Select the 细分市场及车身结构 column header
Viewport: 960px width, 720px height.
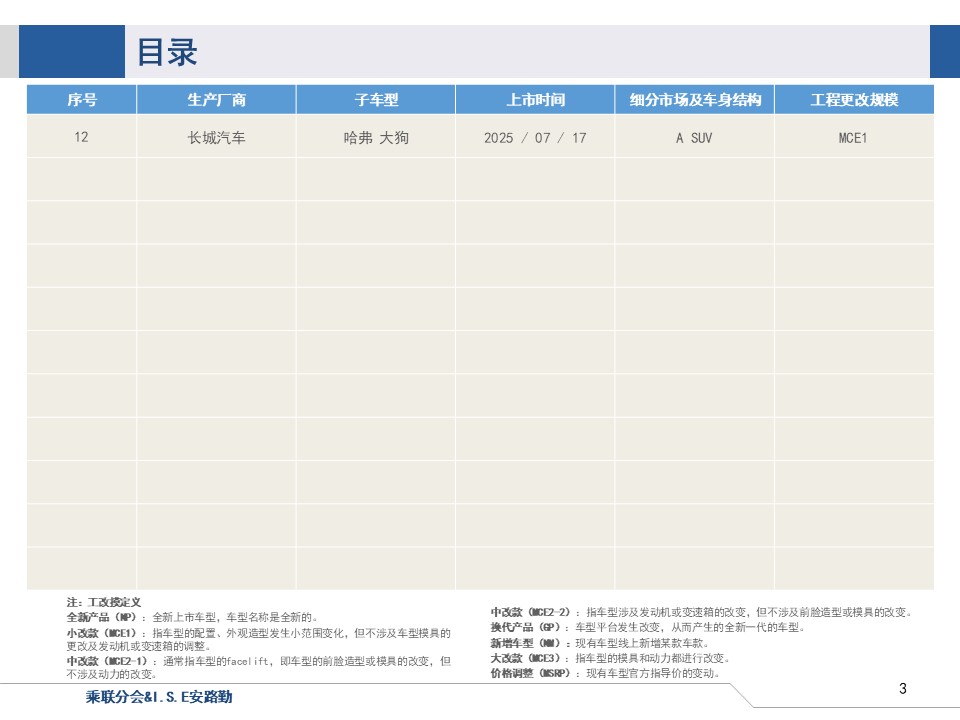point(695,99)
